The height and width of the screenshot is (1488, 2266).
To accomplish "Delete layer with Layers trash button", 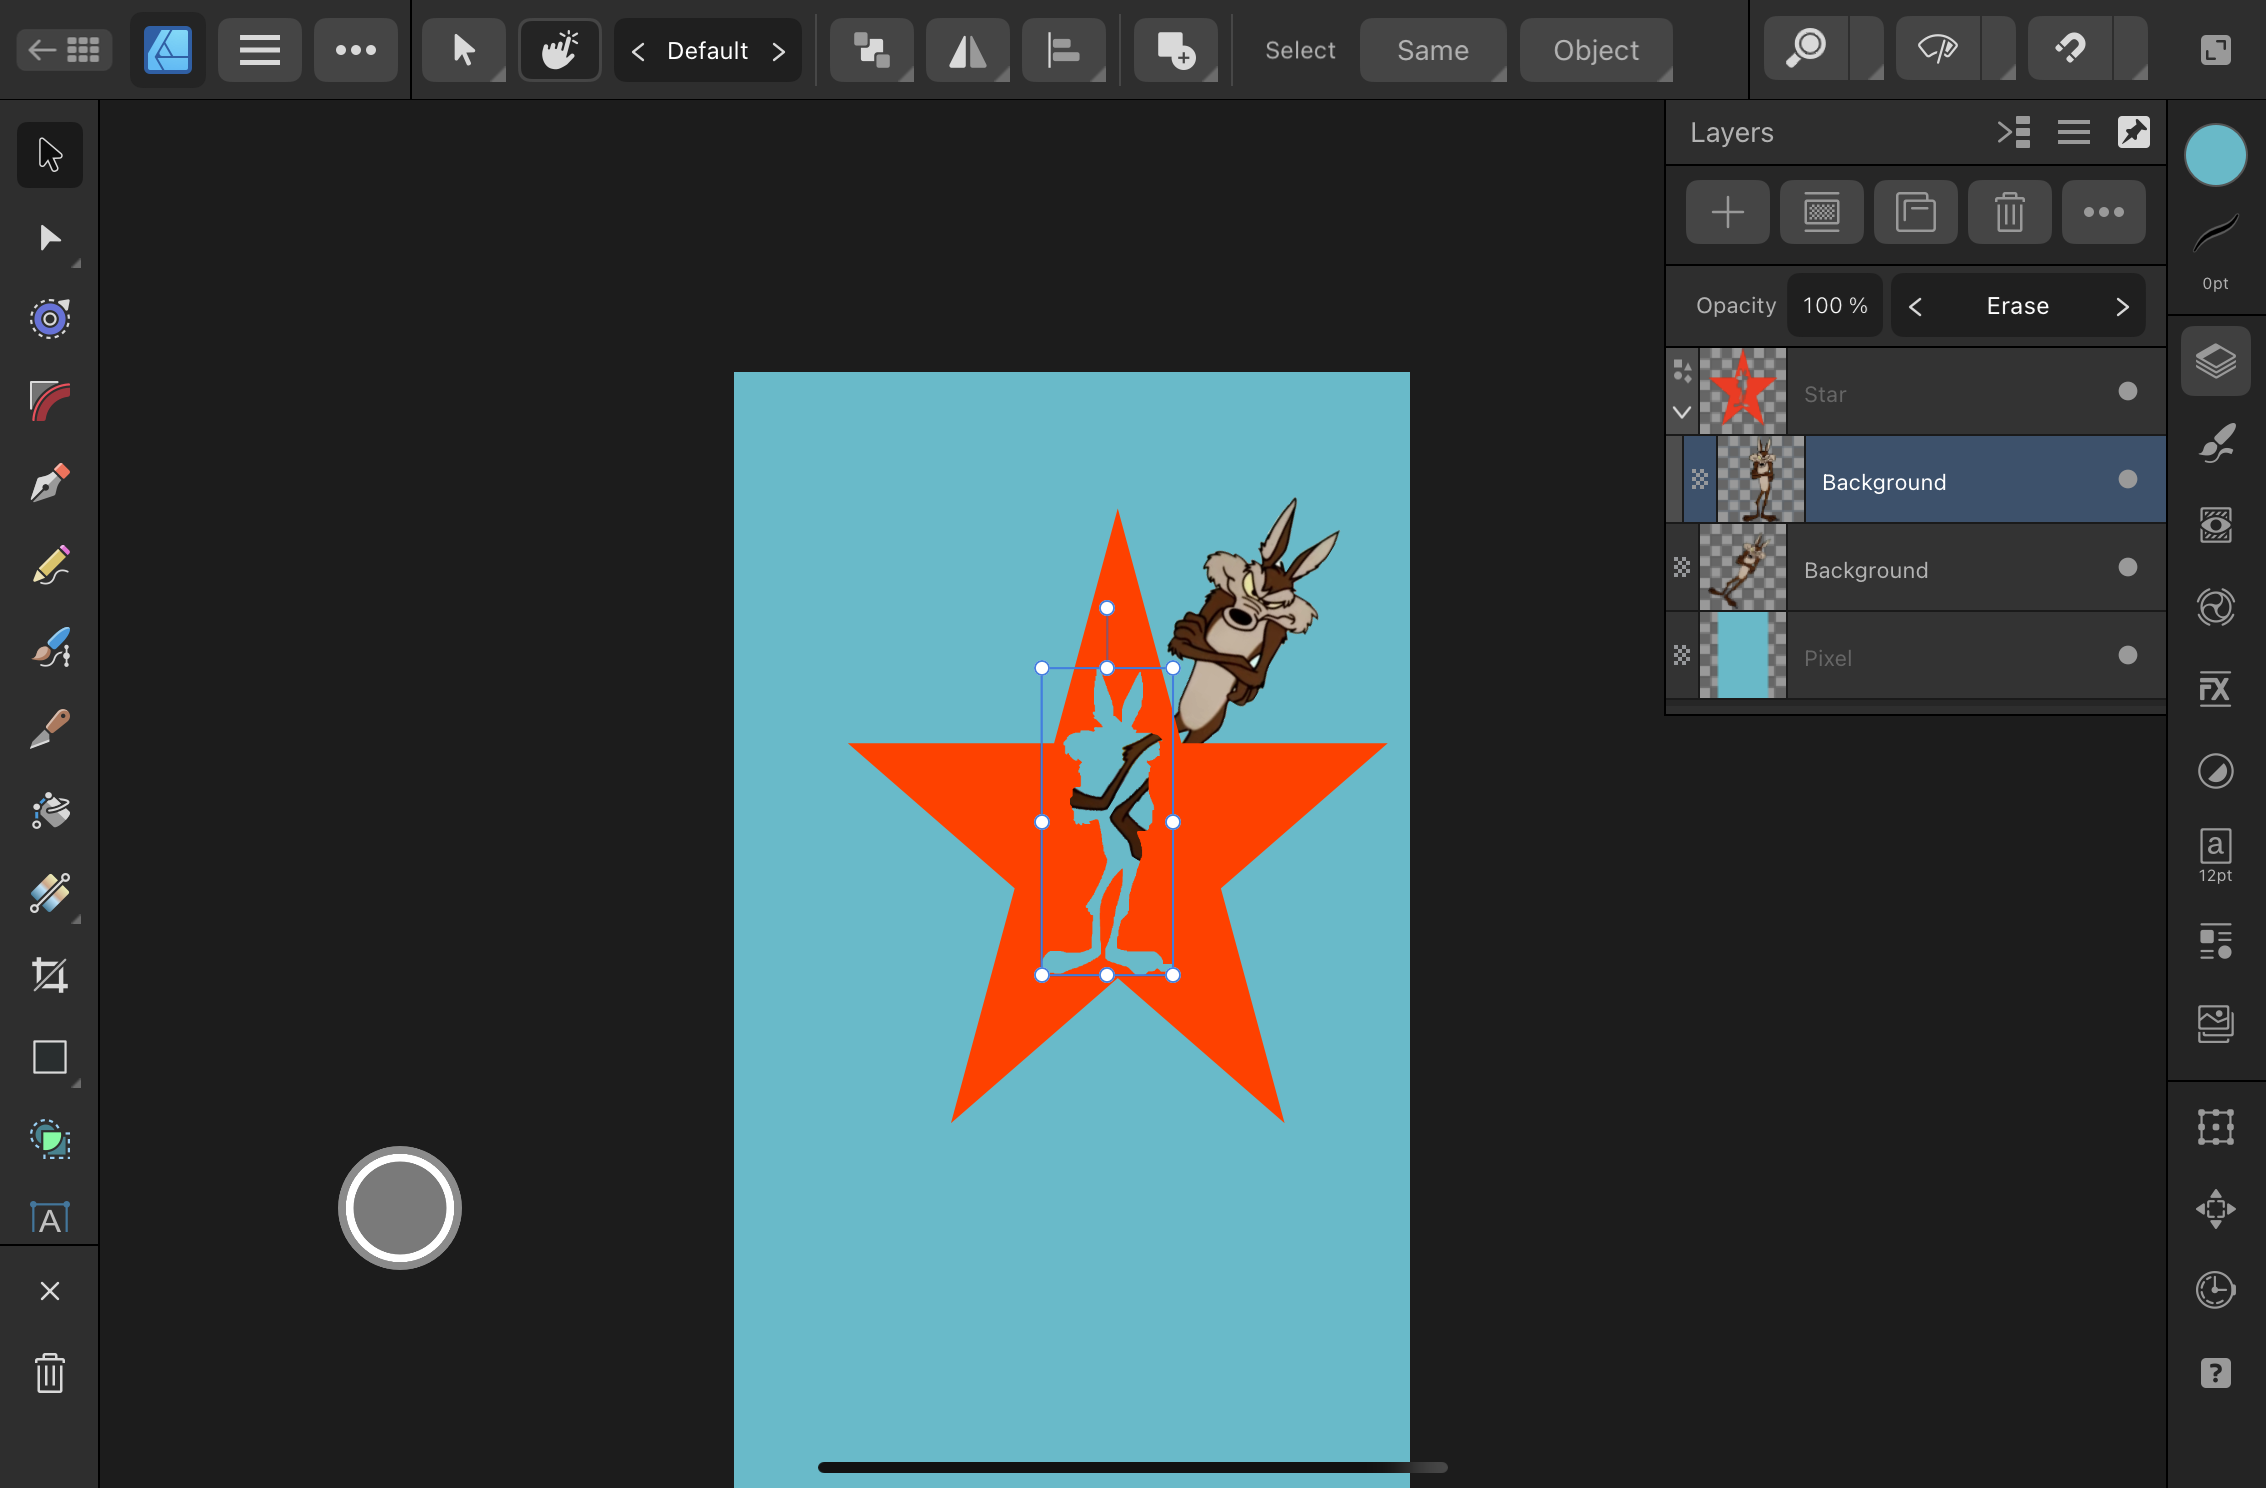I will pyautogui.click(x=2010, y=212).
